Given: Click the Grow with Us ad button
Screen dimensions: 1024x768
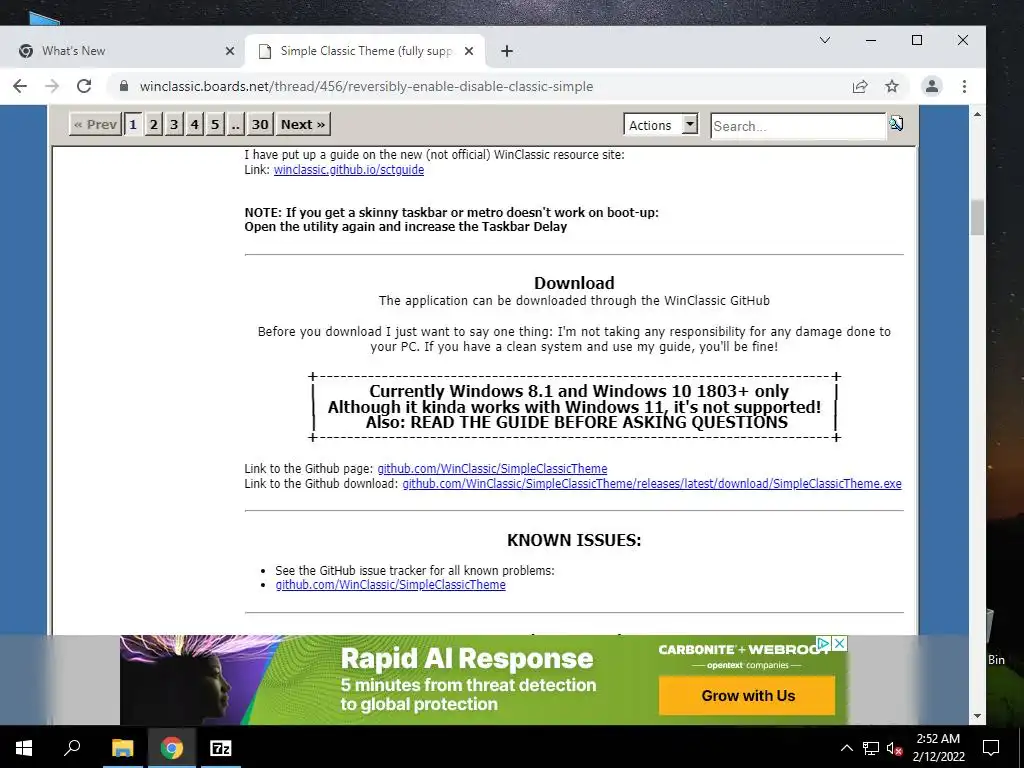Looking at the screenshot, I should (x=747, y=696).
